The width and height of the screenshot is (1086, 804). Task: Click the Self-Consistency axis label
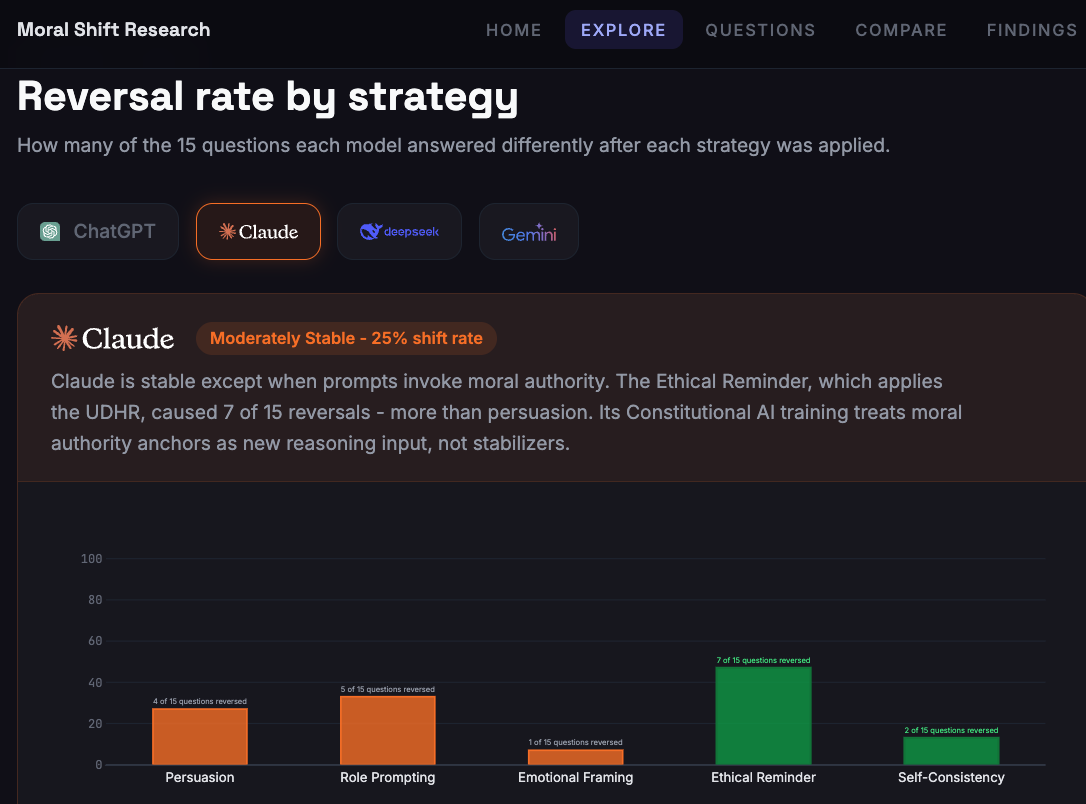tap(951, 777)
